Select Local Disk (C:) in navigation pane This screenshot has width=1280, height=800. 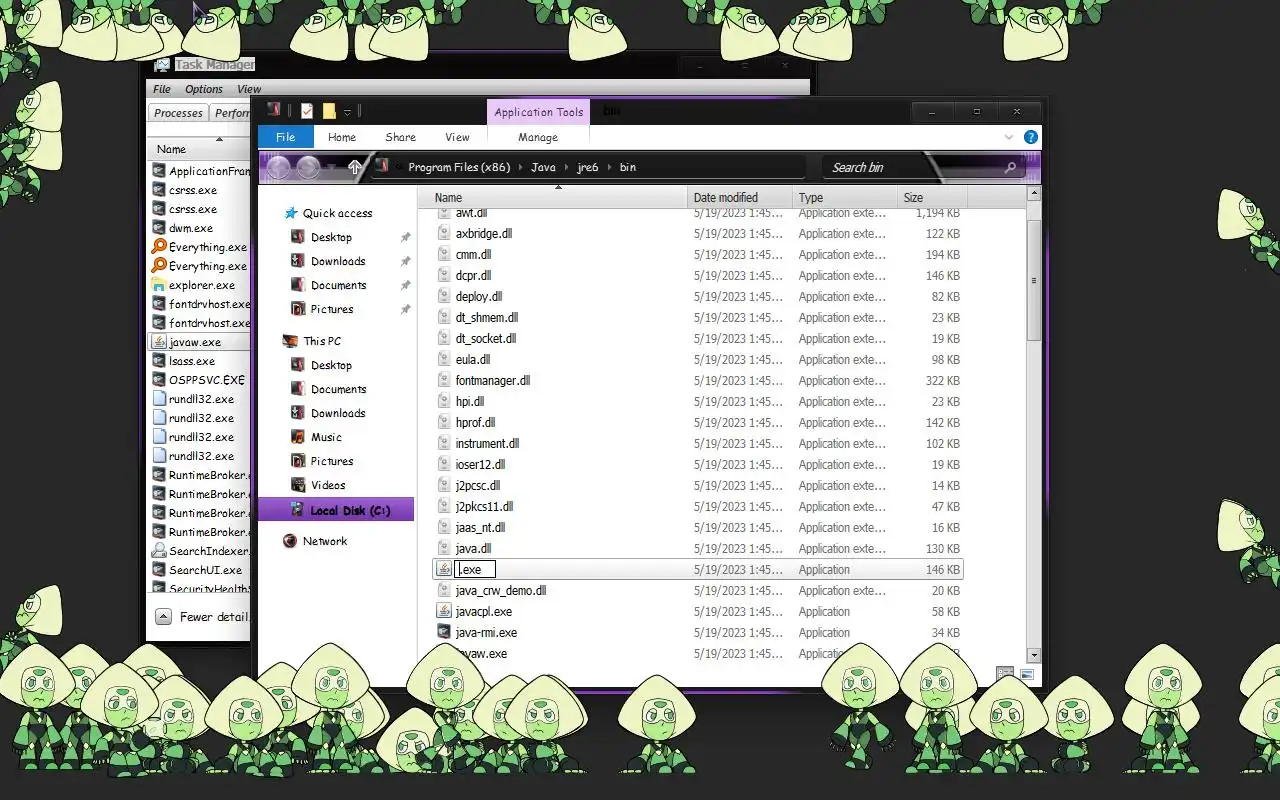336,510
